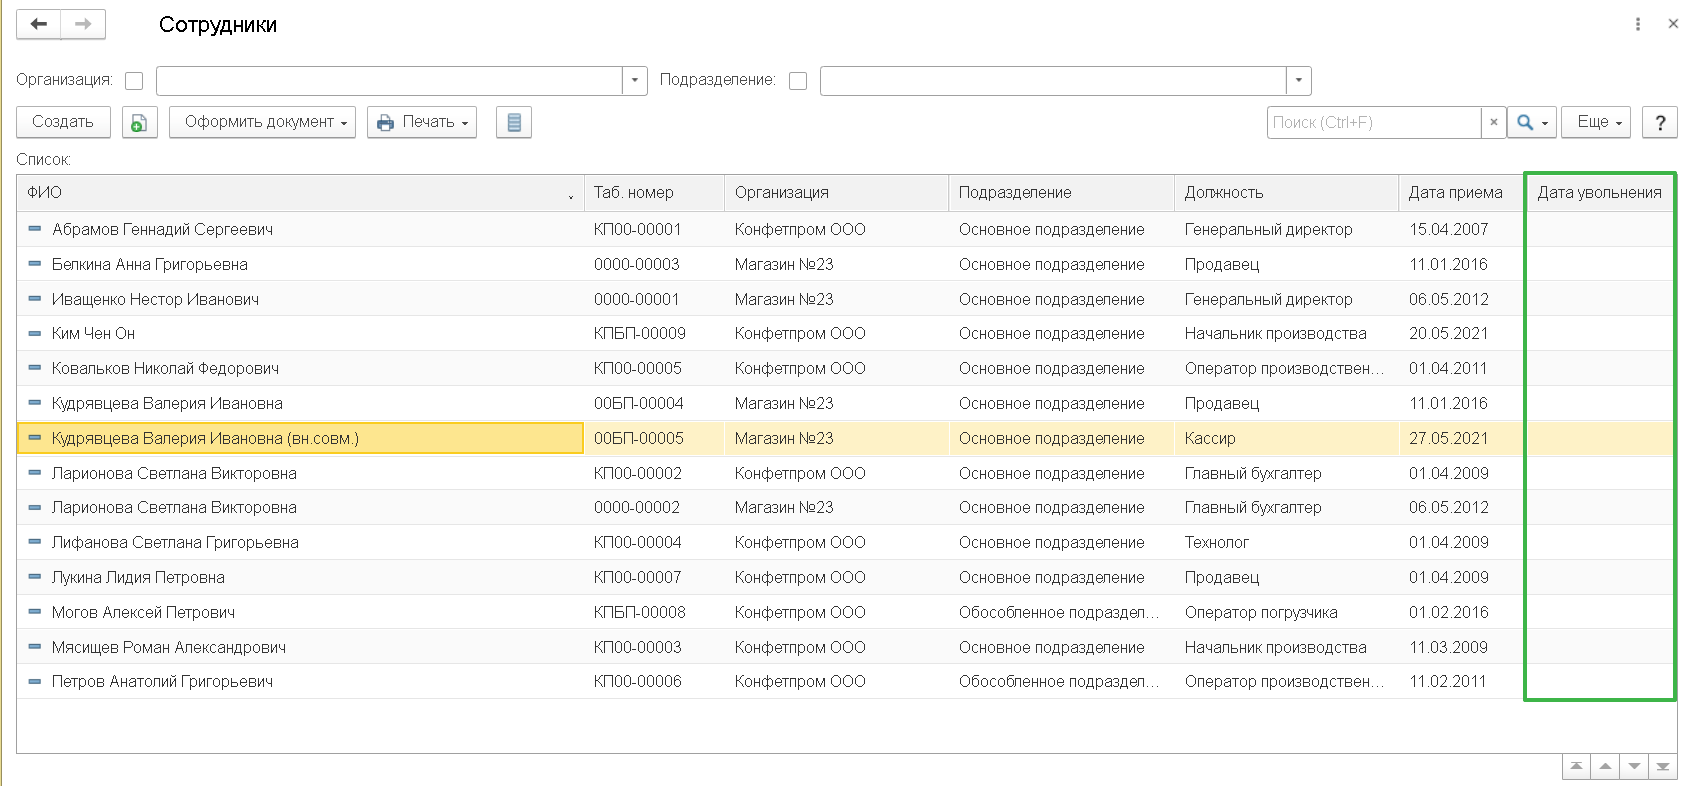Click the Поиск (Ctrl+F) search field

(x=1374, y=122)
